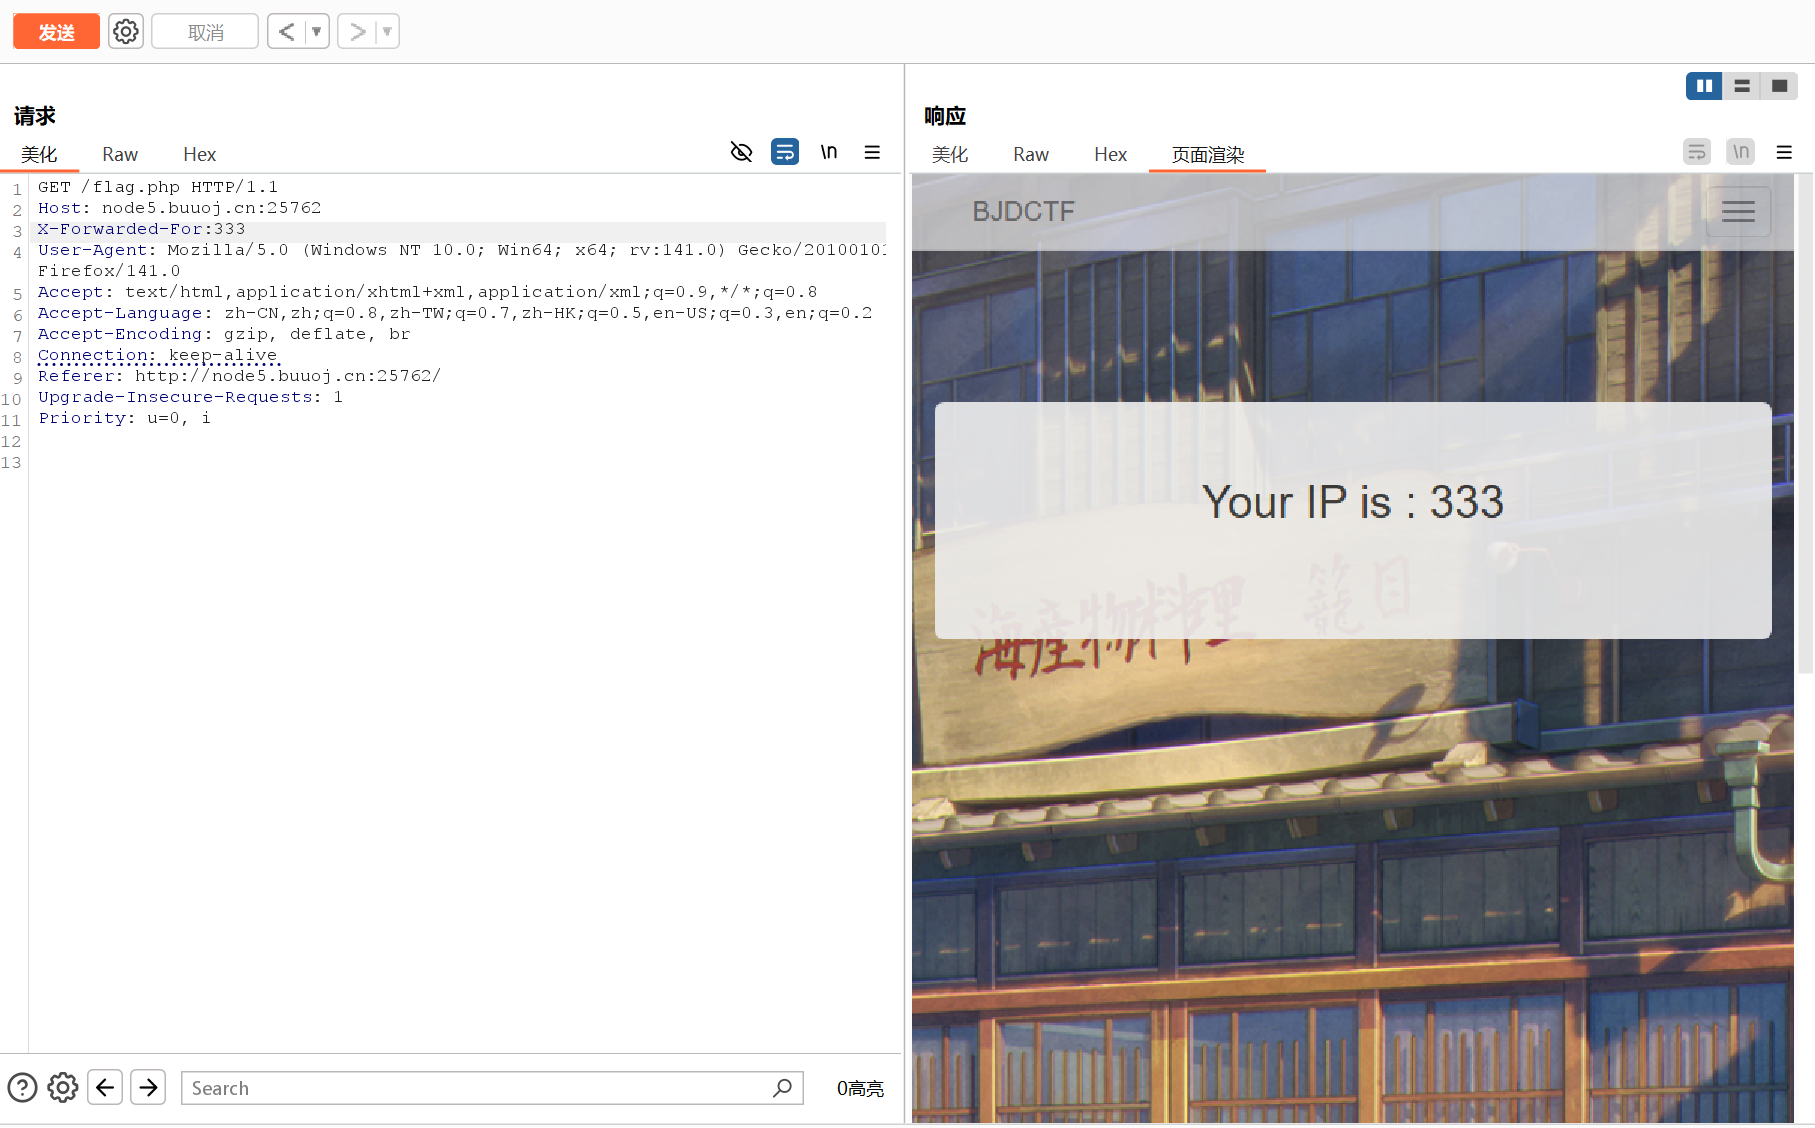Click the Cancel (取消) button
This screenshot has height=1128, width=1815.
click(205, 32)
